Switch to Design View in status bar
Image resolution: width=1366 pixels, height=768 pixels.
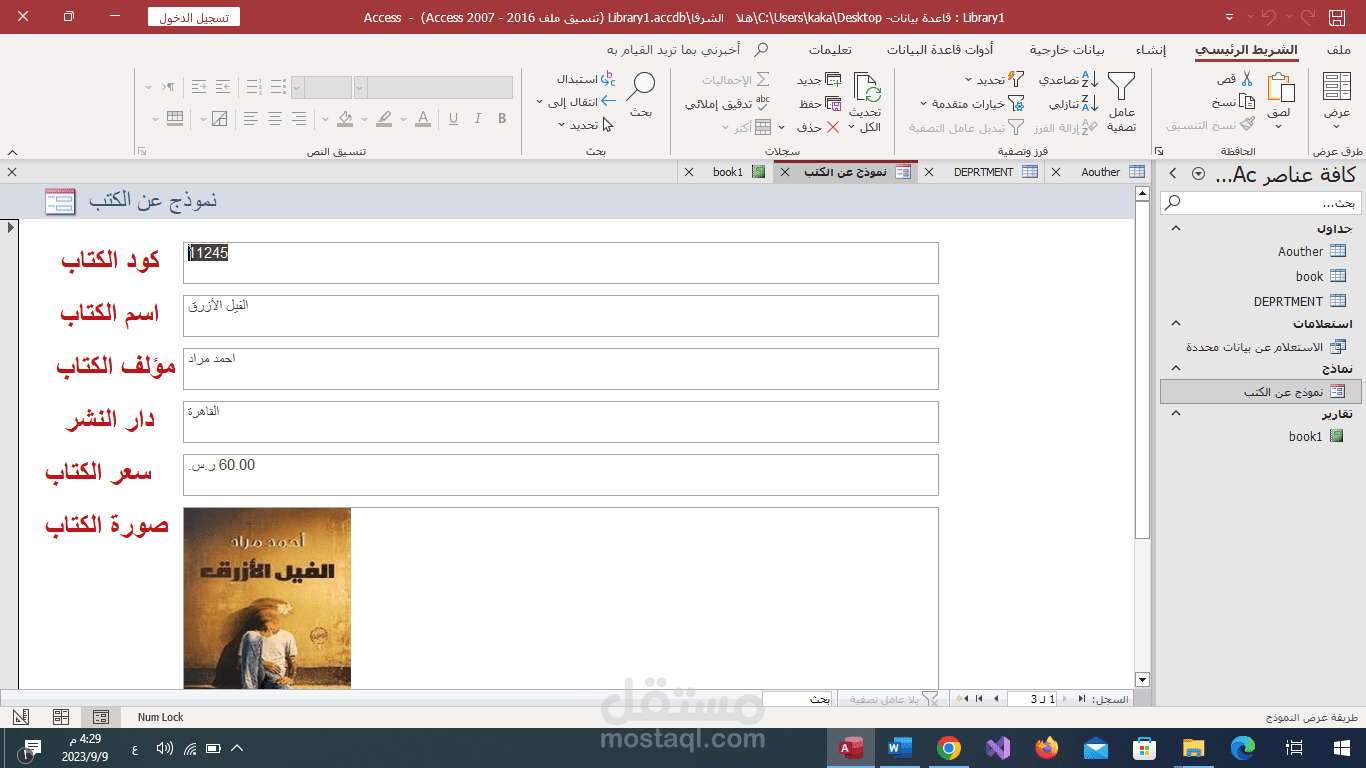tap(21, 717)
